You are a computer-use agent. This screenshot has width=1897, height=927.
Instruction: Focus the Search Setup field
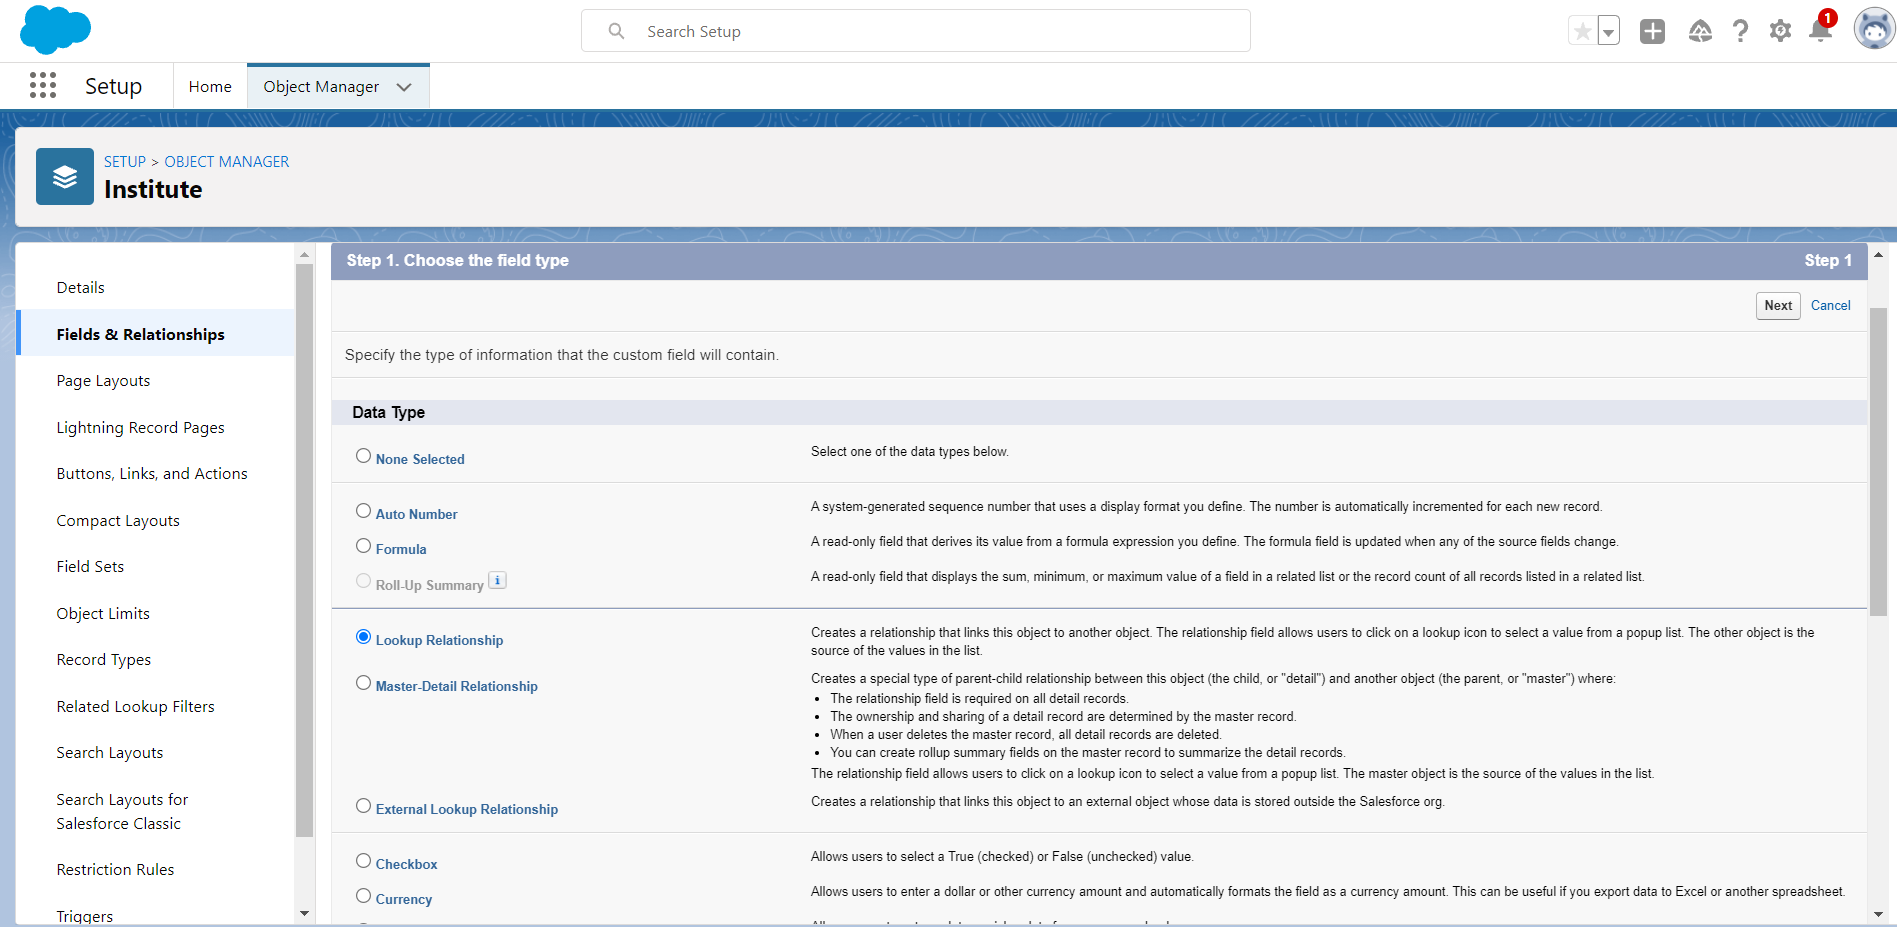tap(915, 31)
